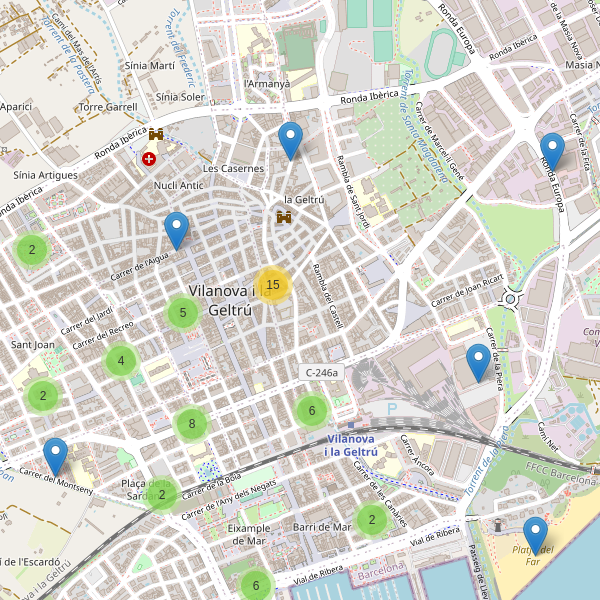
Task: Click the Sínia Martí label
Action: point(150,66)
